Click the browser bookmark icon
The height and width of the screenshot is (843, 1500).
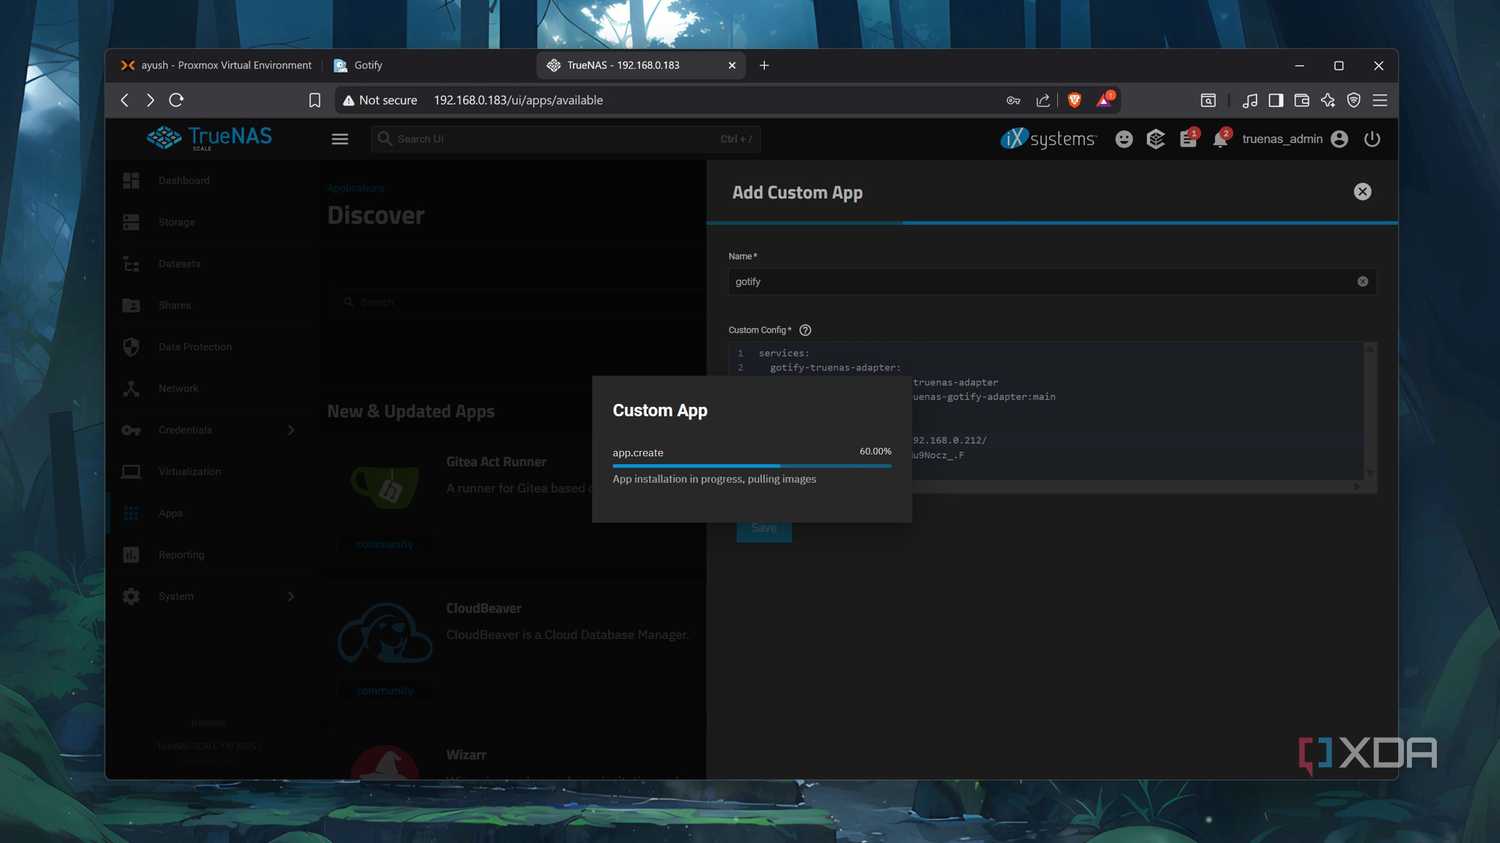(x=314, y=100)
